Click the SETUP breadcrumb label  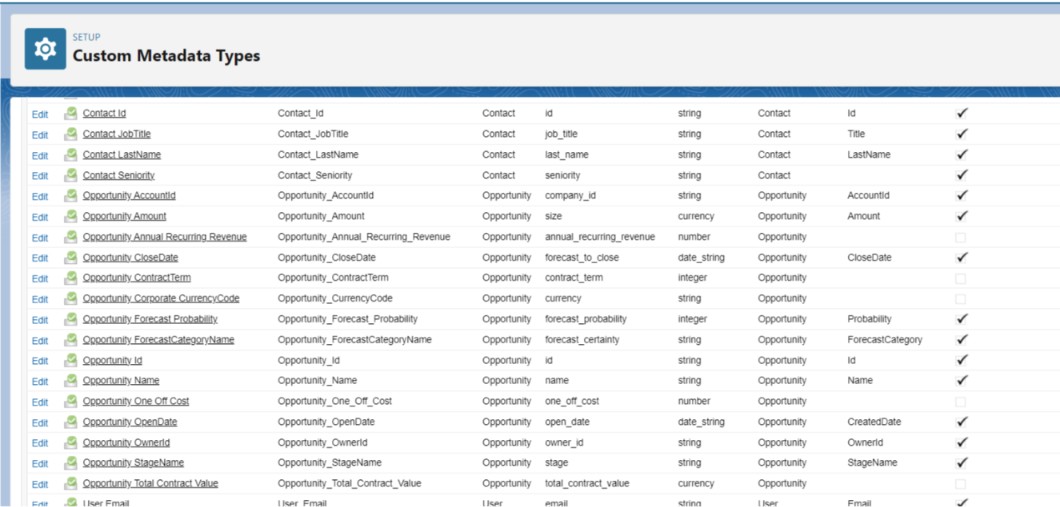pyautogui.click(x=87, y=37)
